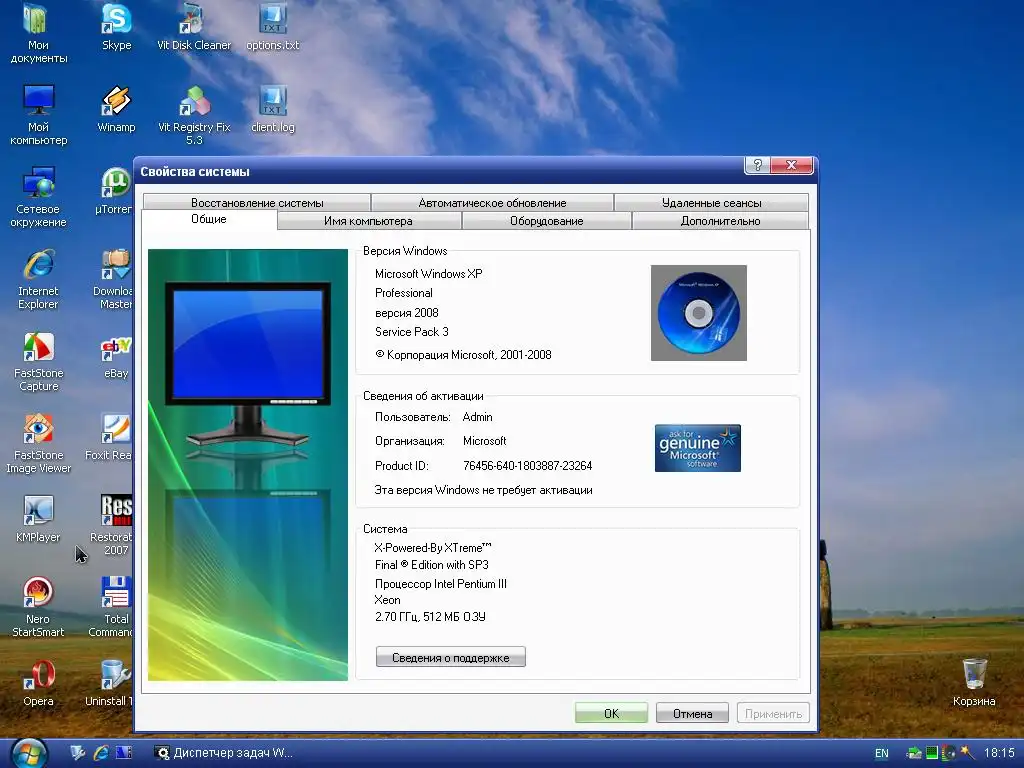1024x768 pixels.
Task: Click the Процессор Intel Pentium III text
Action: point(441,584)
